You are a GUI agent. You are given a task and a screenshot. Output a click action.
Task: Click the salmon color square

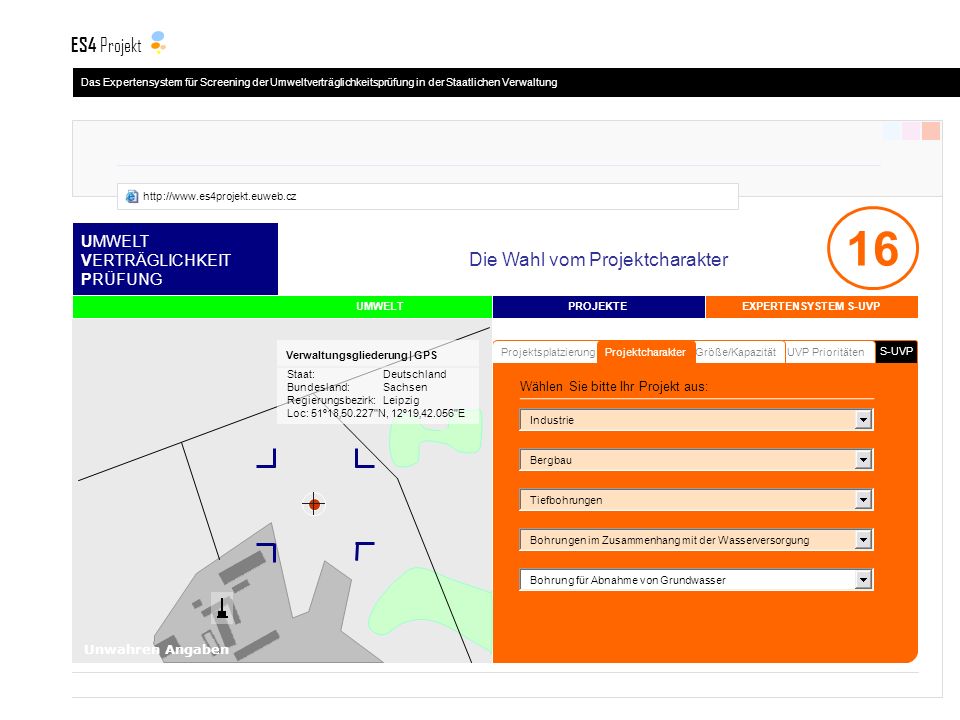click(x=931, y=130)
